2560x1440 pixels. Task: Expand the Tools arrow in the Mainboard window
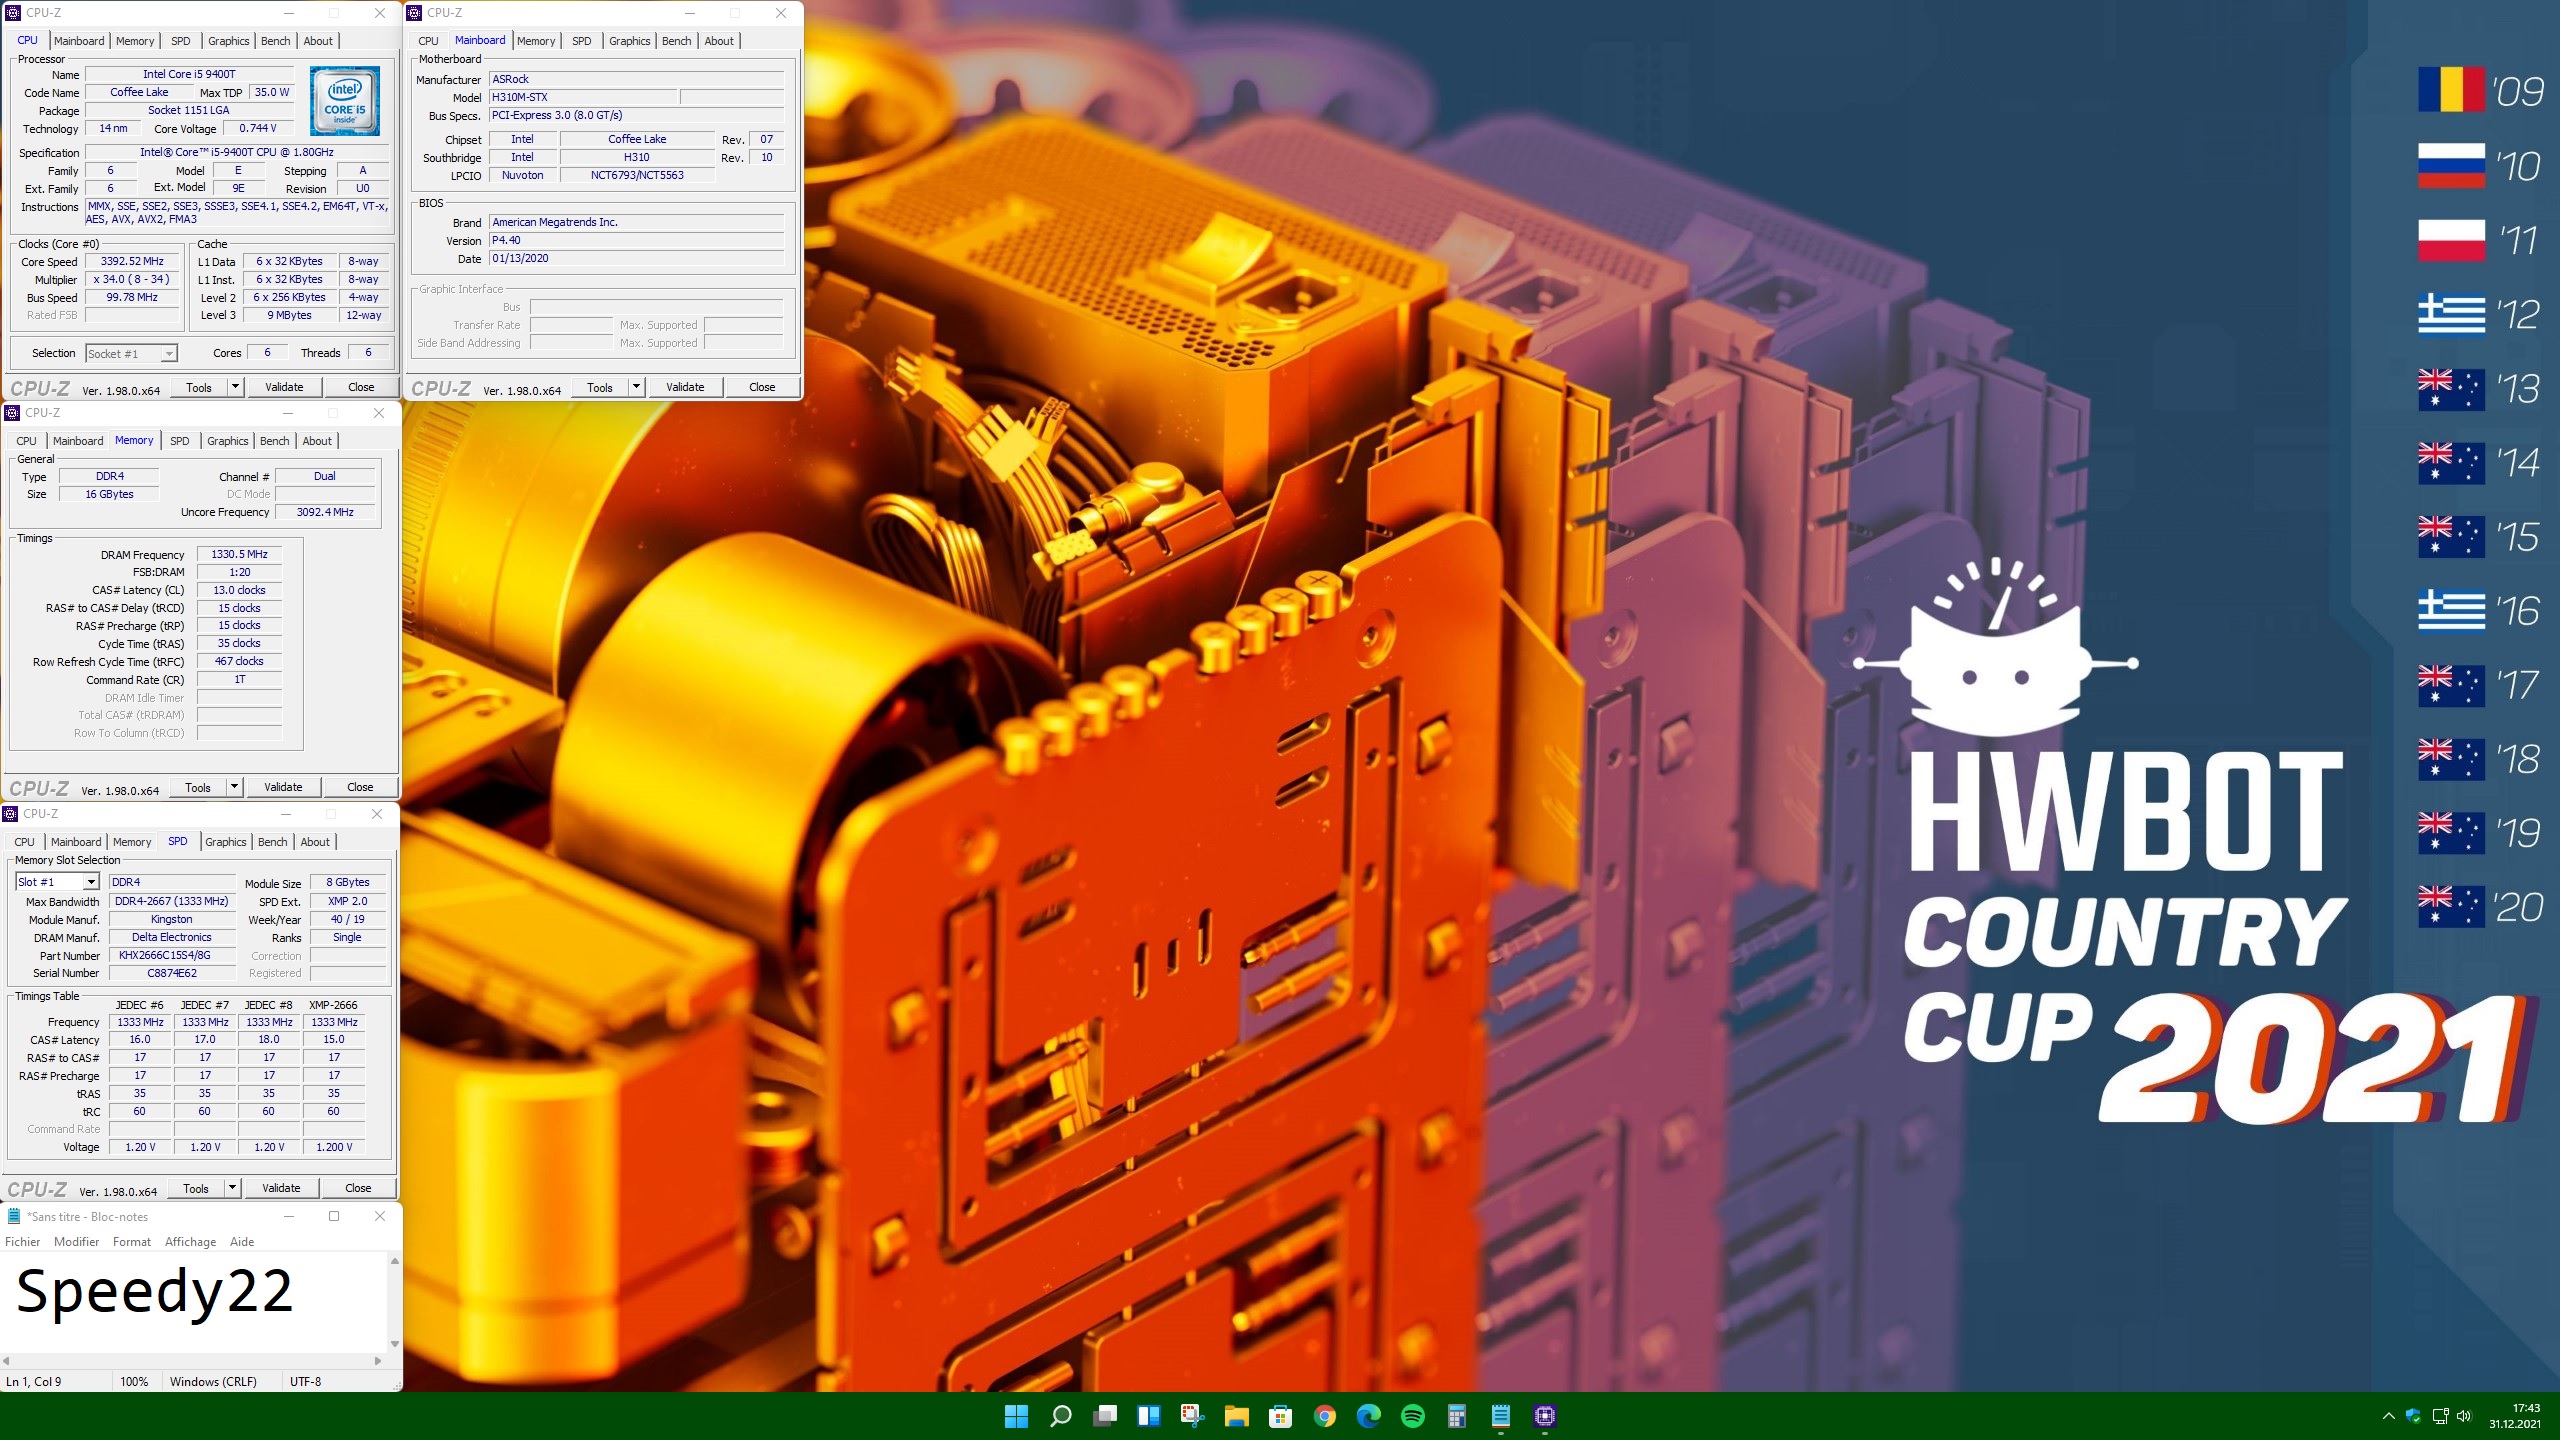636,387
